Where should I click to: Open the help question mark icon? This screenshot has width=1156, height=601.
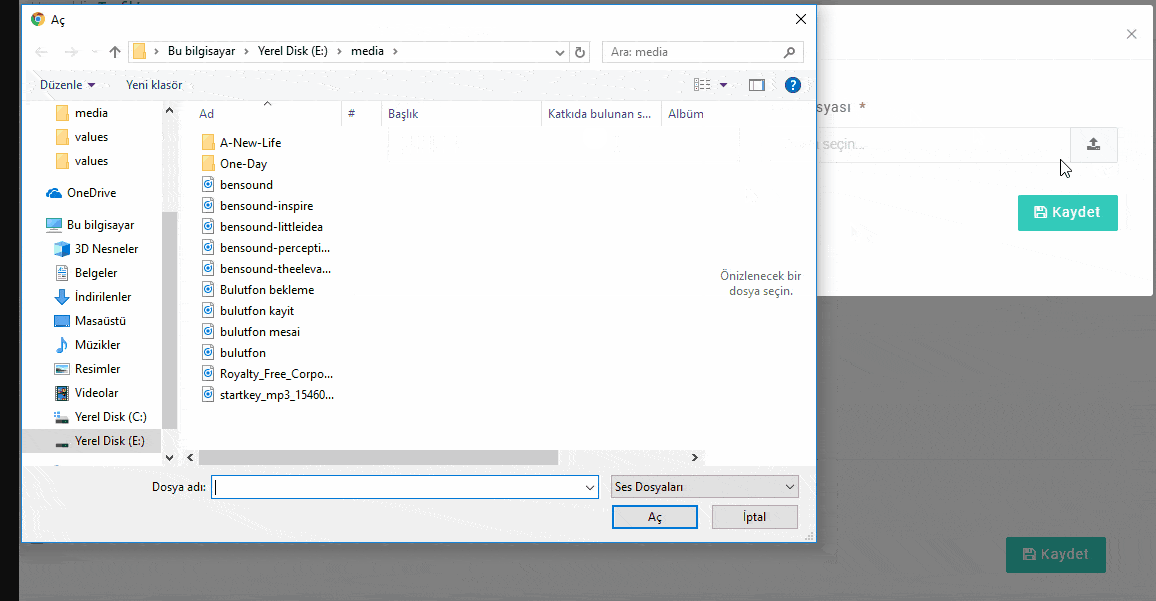pos(793,85)
